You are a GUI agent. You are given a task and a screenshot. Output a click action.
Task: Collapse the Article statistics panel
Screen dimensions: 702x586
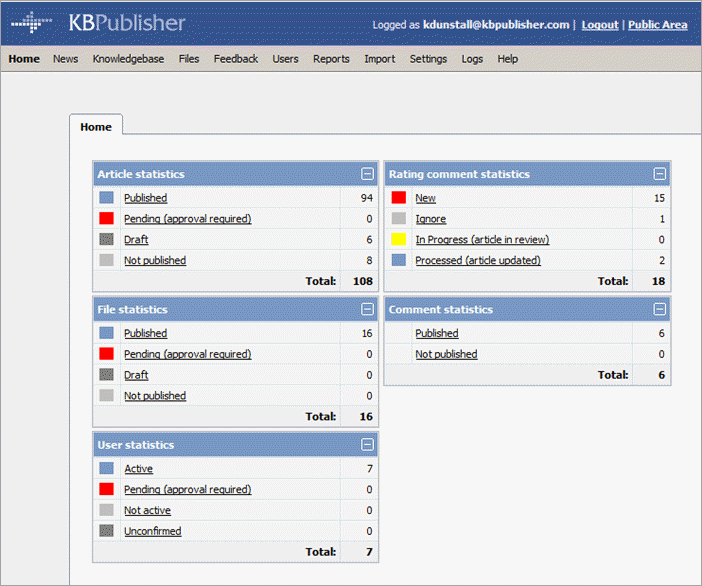pyautogui.click(x=367, y=174)
